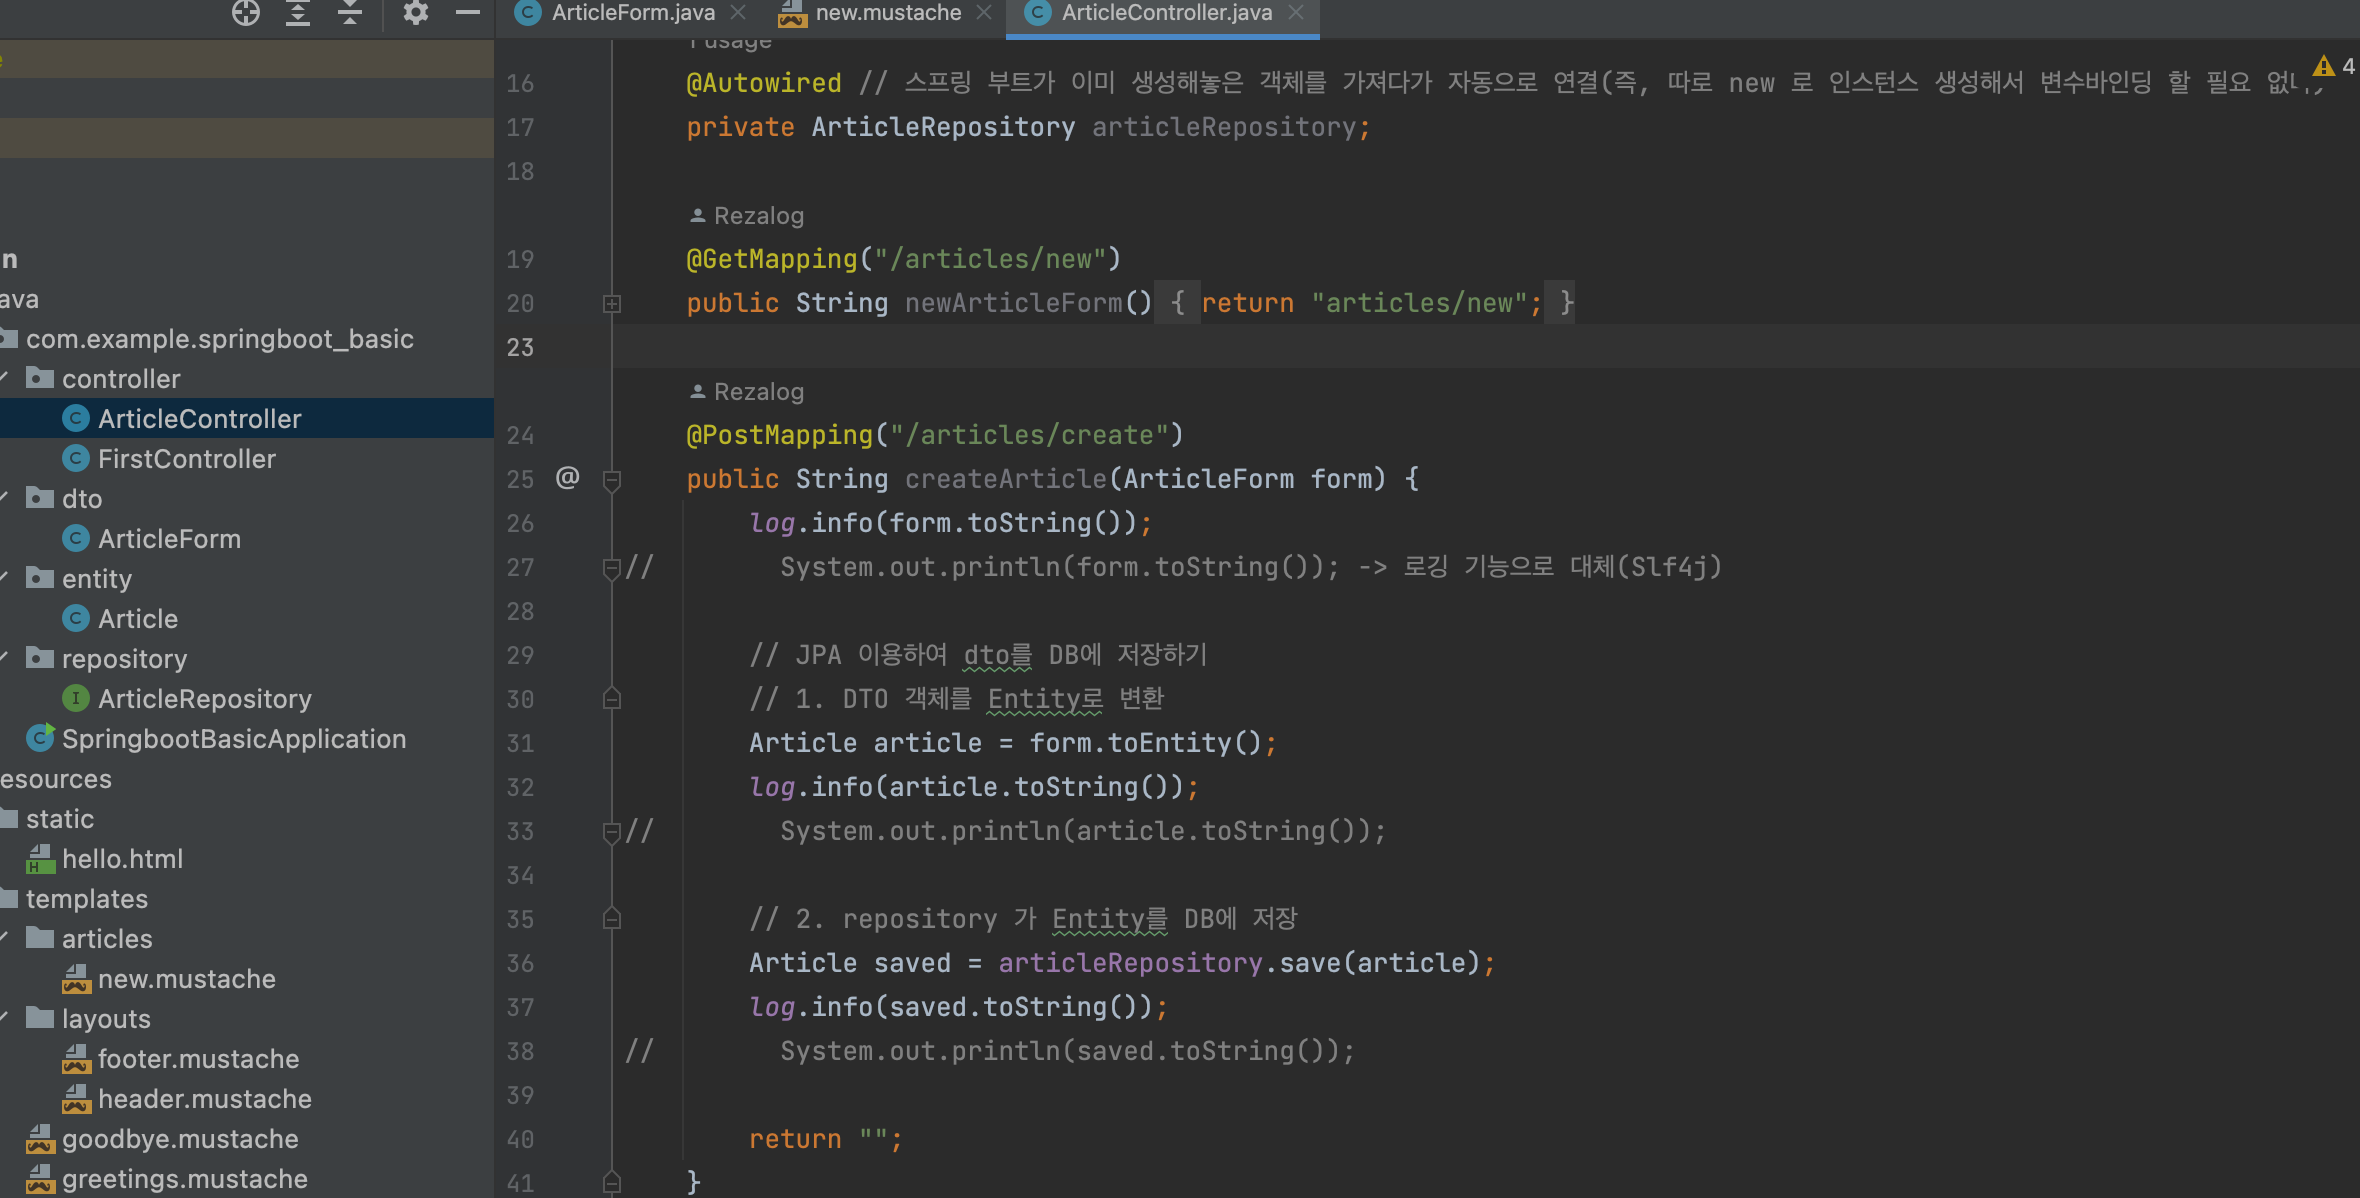Switch to the new.mustache tab
2360x1198 pixels.
click(x=887, y=12)
